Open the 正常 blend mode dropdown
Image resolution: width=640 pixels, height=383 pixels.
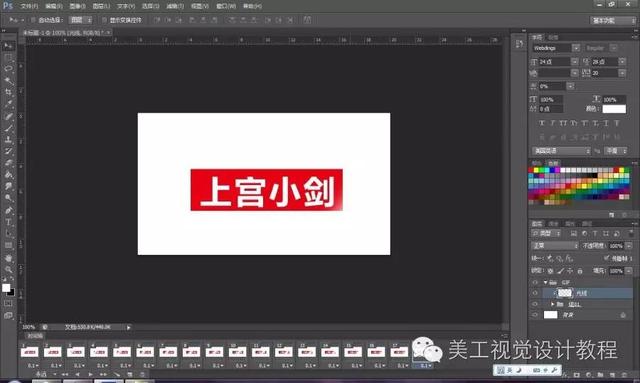coord(555,245)
